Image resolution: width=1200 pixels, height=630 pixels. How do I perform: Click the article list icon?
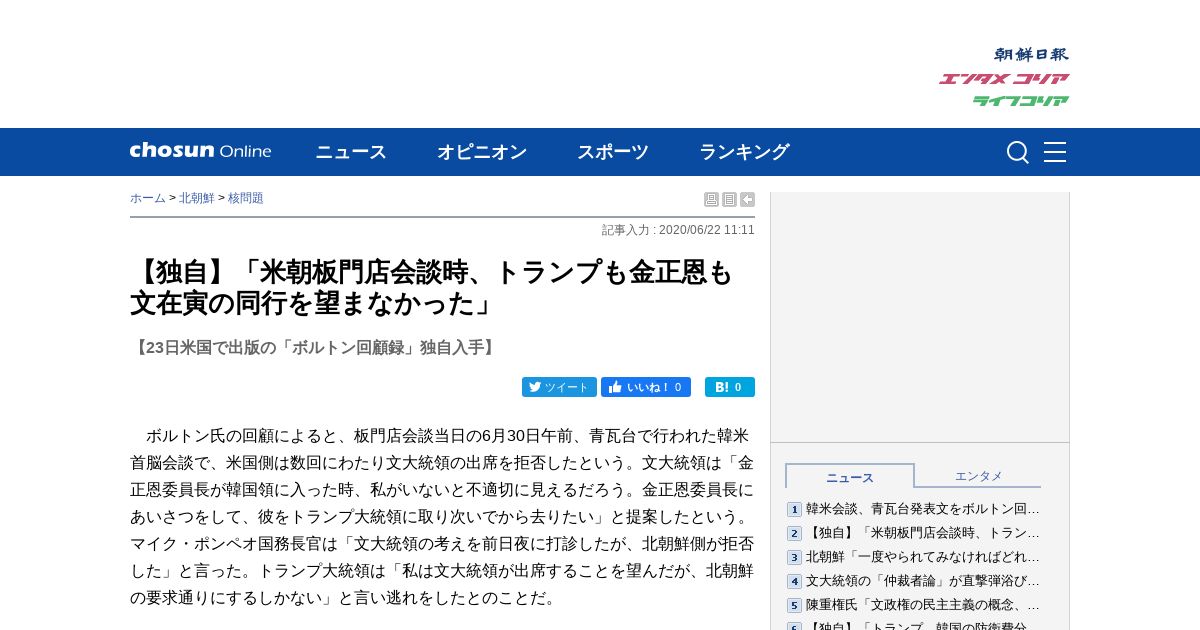pos(729,199)
